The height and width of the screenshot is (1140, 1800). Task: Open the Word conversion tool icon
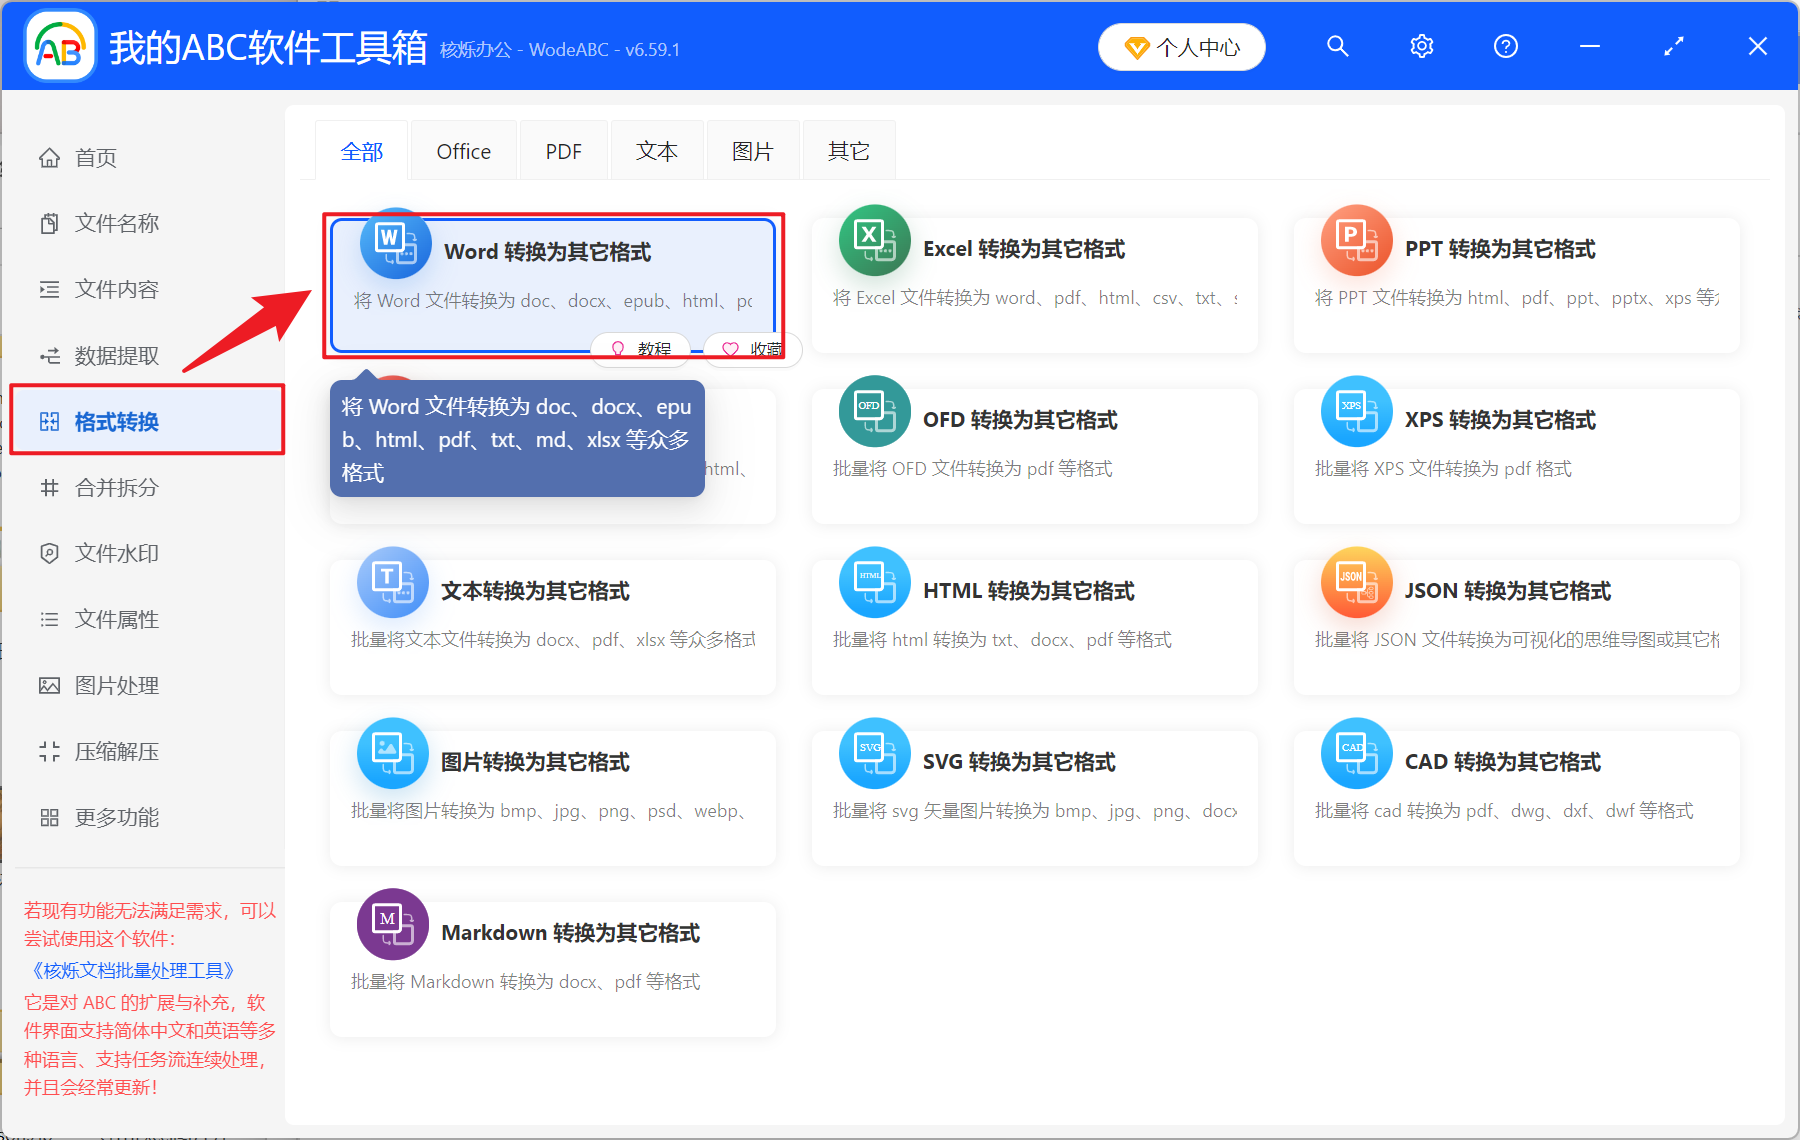point(394,243)
